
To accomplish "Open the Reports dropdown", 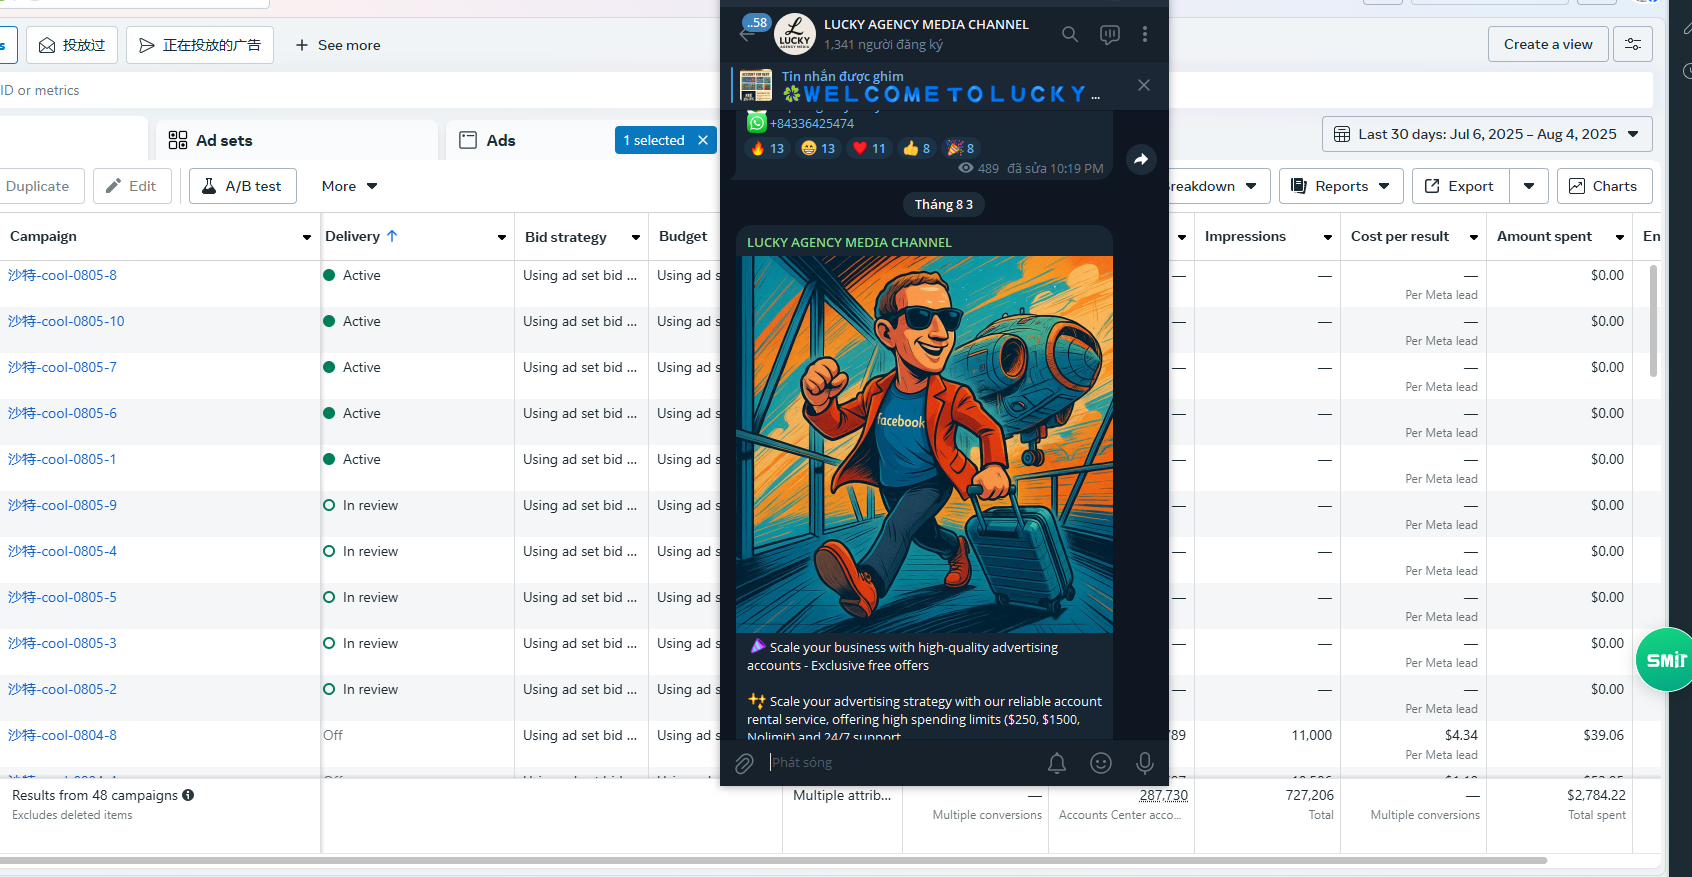I will [1341, 186].
